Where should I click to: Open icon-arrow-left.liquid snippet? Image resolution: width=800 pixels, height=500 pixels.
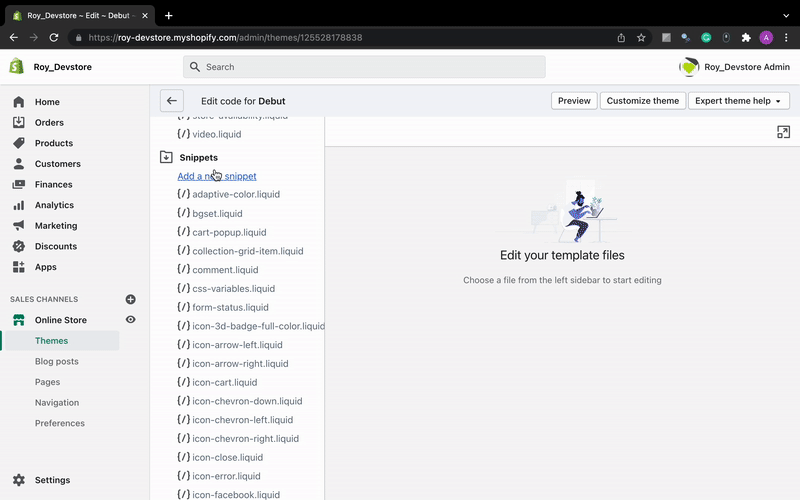coord(230,345)
